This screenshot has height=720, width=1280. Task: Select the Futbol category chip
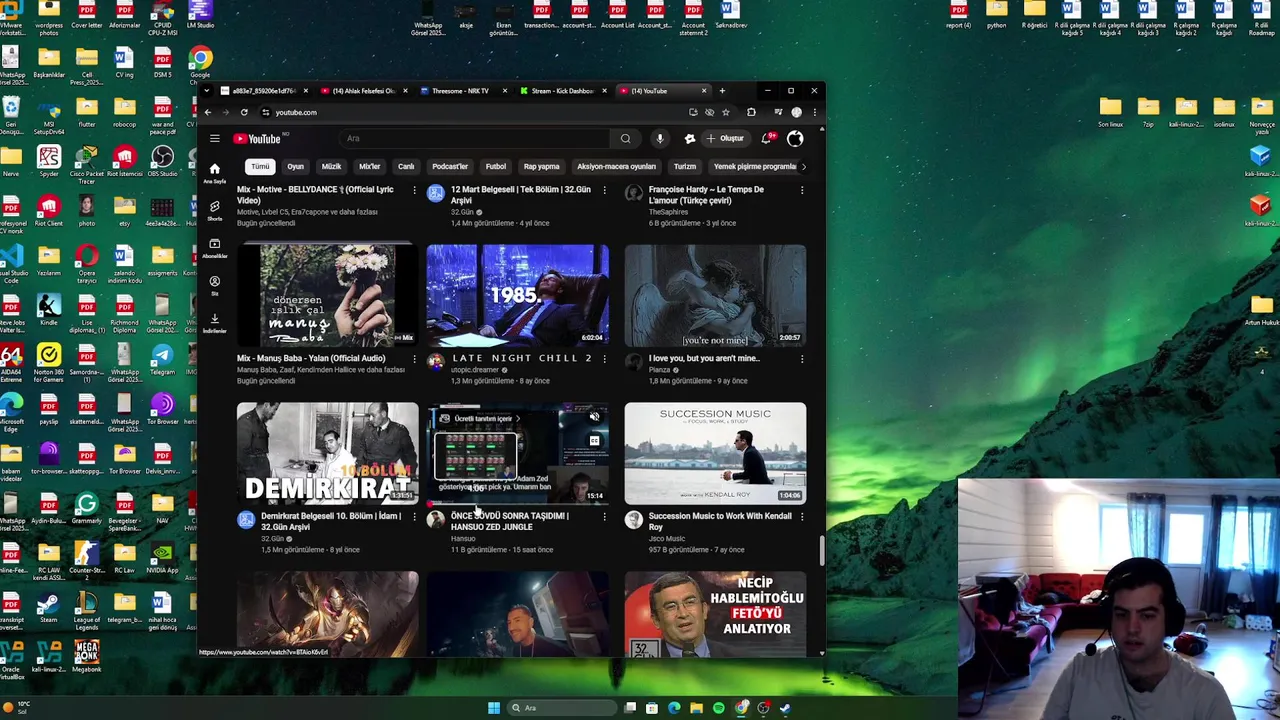click(496, 166)
